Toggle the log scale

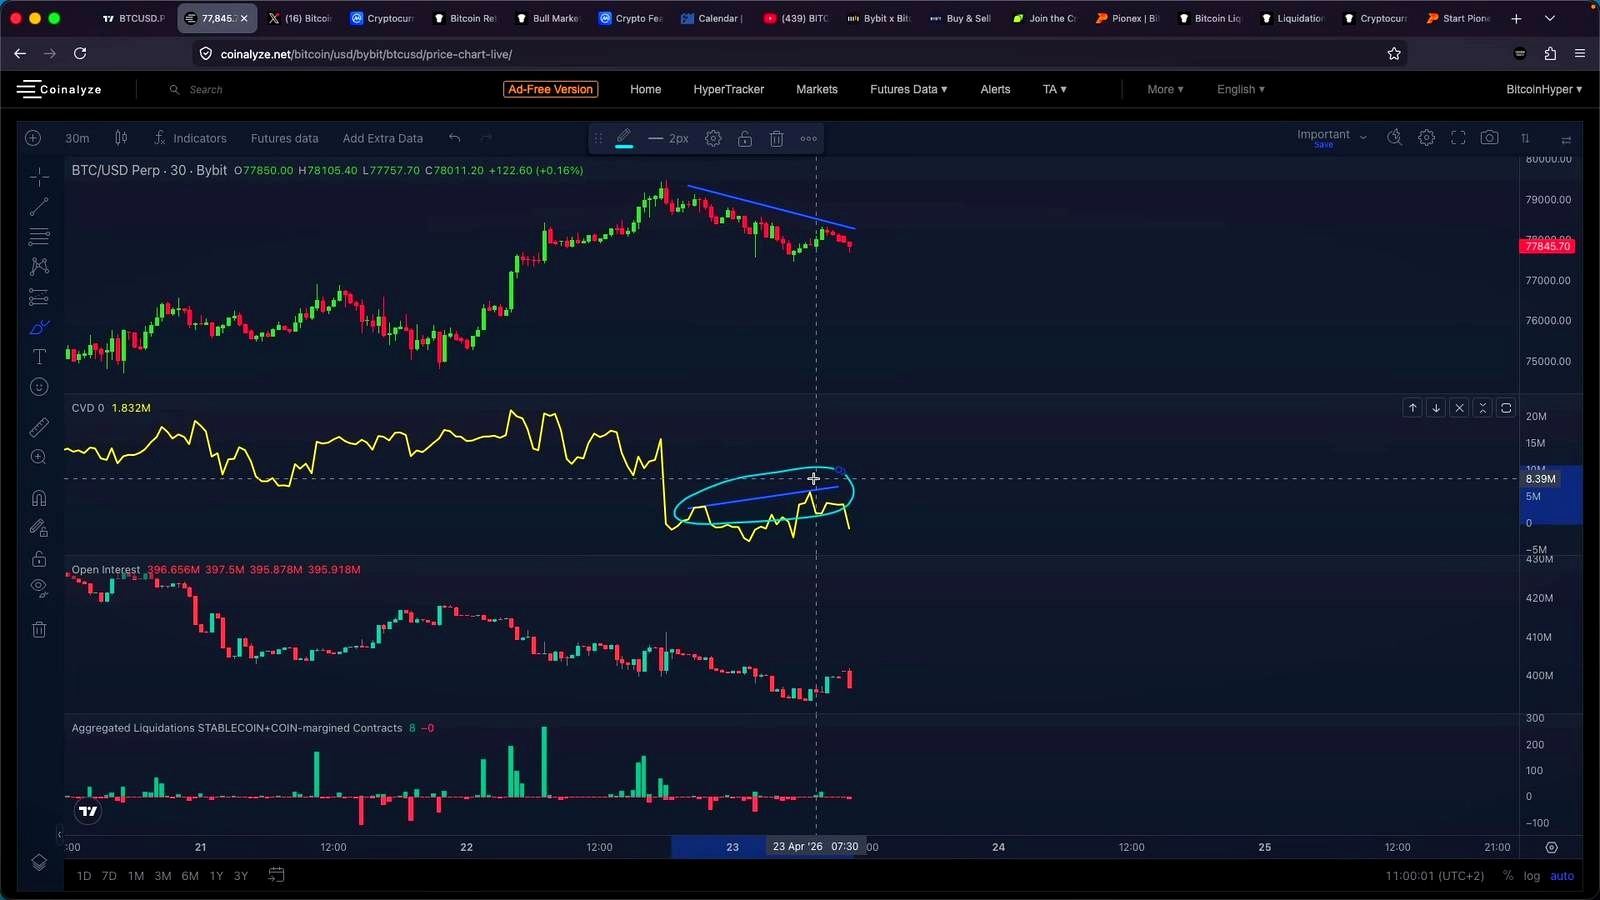click(1531, 876)
